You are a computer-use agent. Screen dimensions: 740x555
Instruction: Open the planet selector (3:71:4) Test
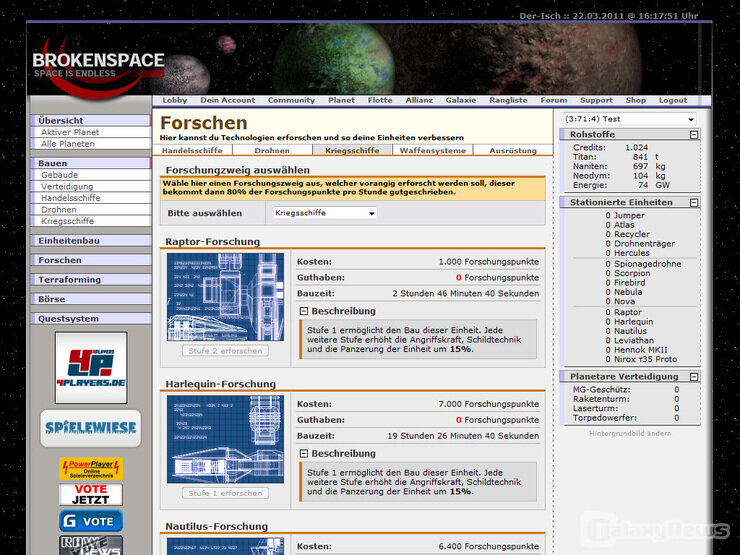630,119
